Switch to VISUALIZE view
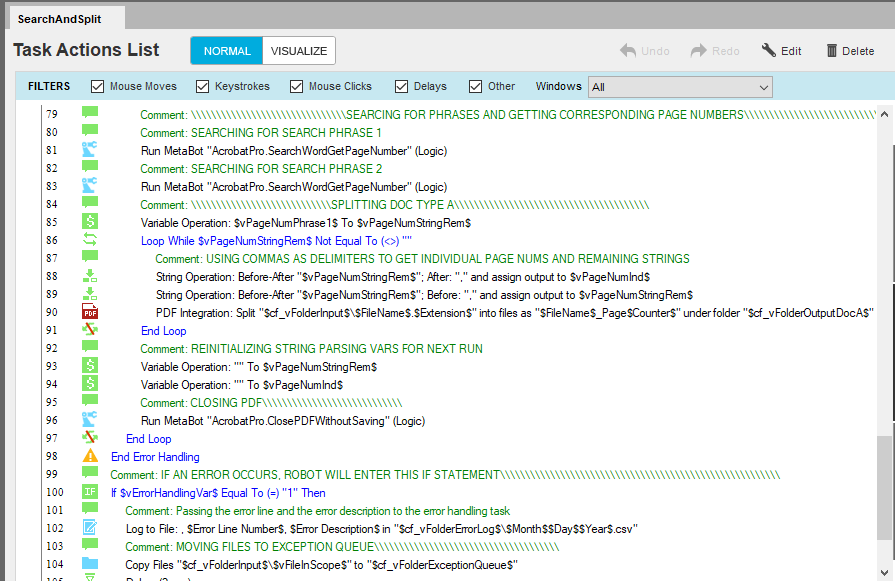 (x=298, y=51)
